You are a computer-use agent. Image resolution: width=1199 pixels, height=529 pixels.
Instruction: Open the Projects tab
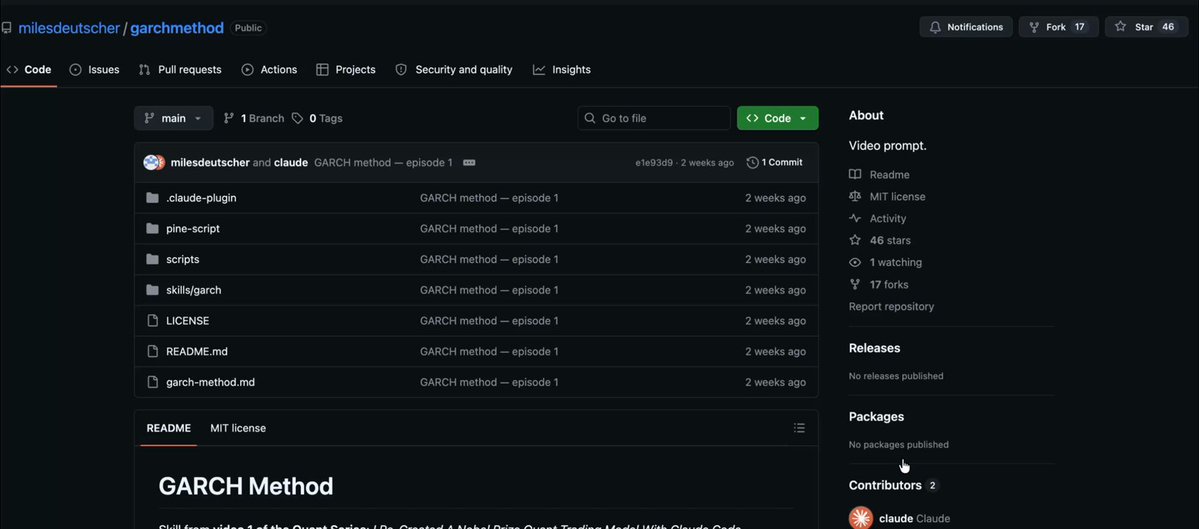pos(346,70)
